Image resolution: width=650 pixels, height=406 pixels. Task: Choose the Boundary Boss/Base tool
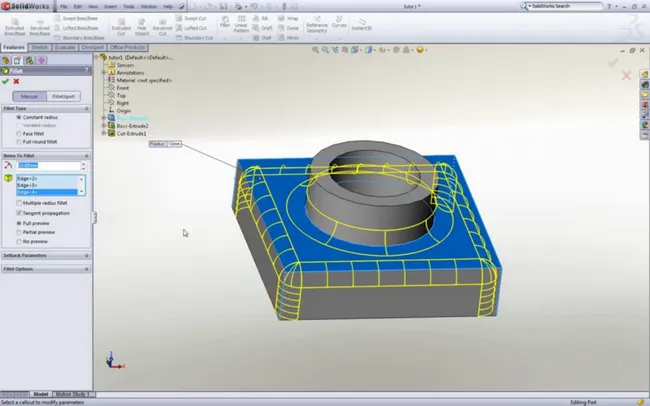click(79, 37)
